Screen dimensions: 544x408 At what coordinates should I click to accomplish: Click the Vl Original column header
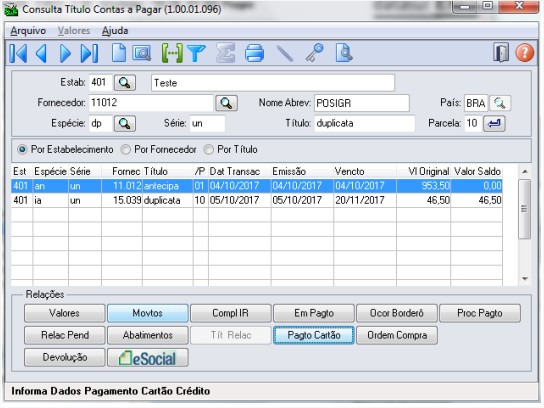point(424,171)
